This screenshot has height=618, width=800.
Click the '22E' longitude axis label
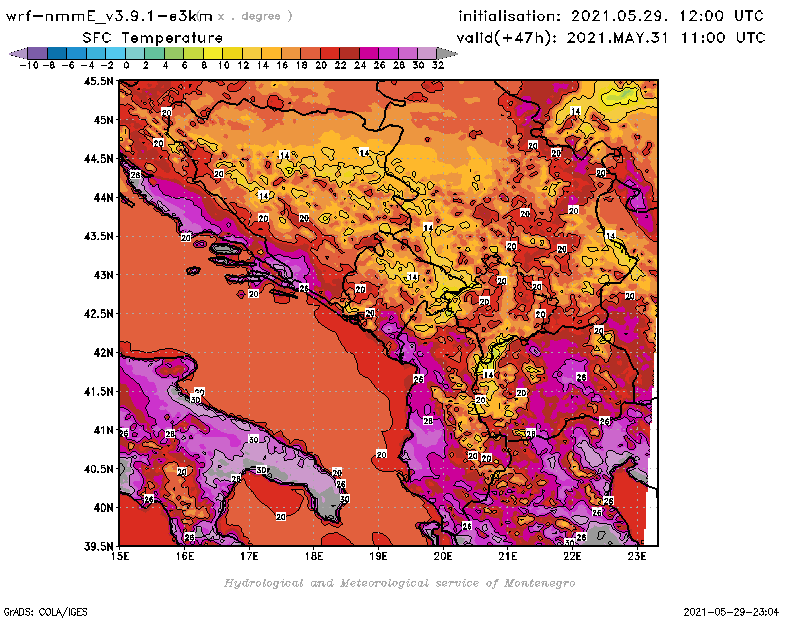[572, 556]
